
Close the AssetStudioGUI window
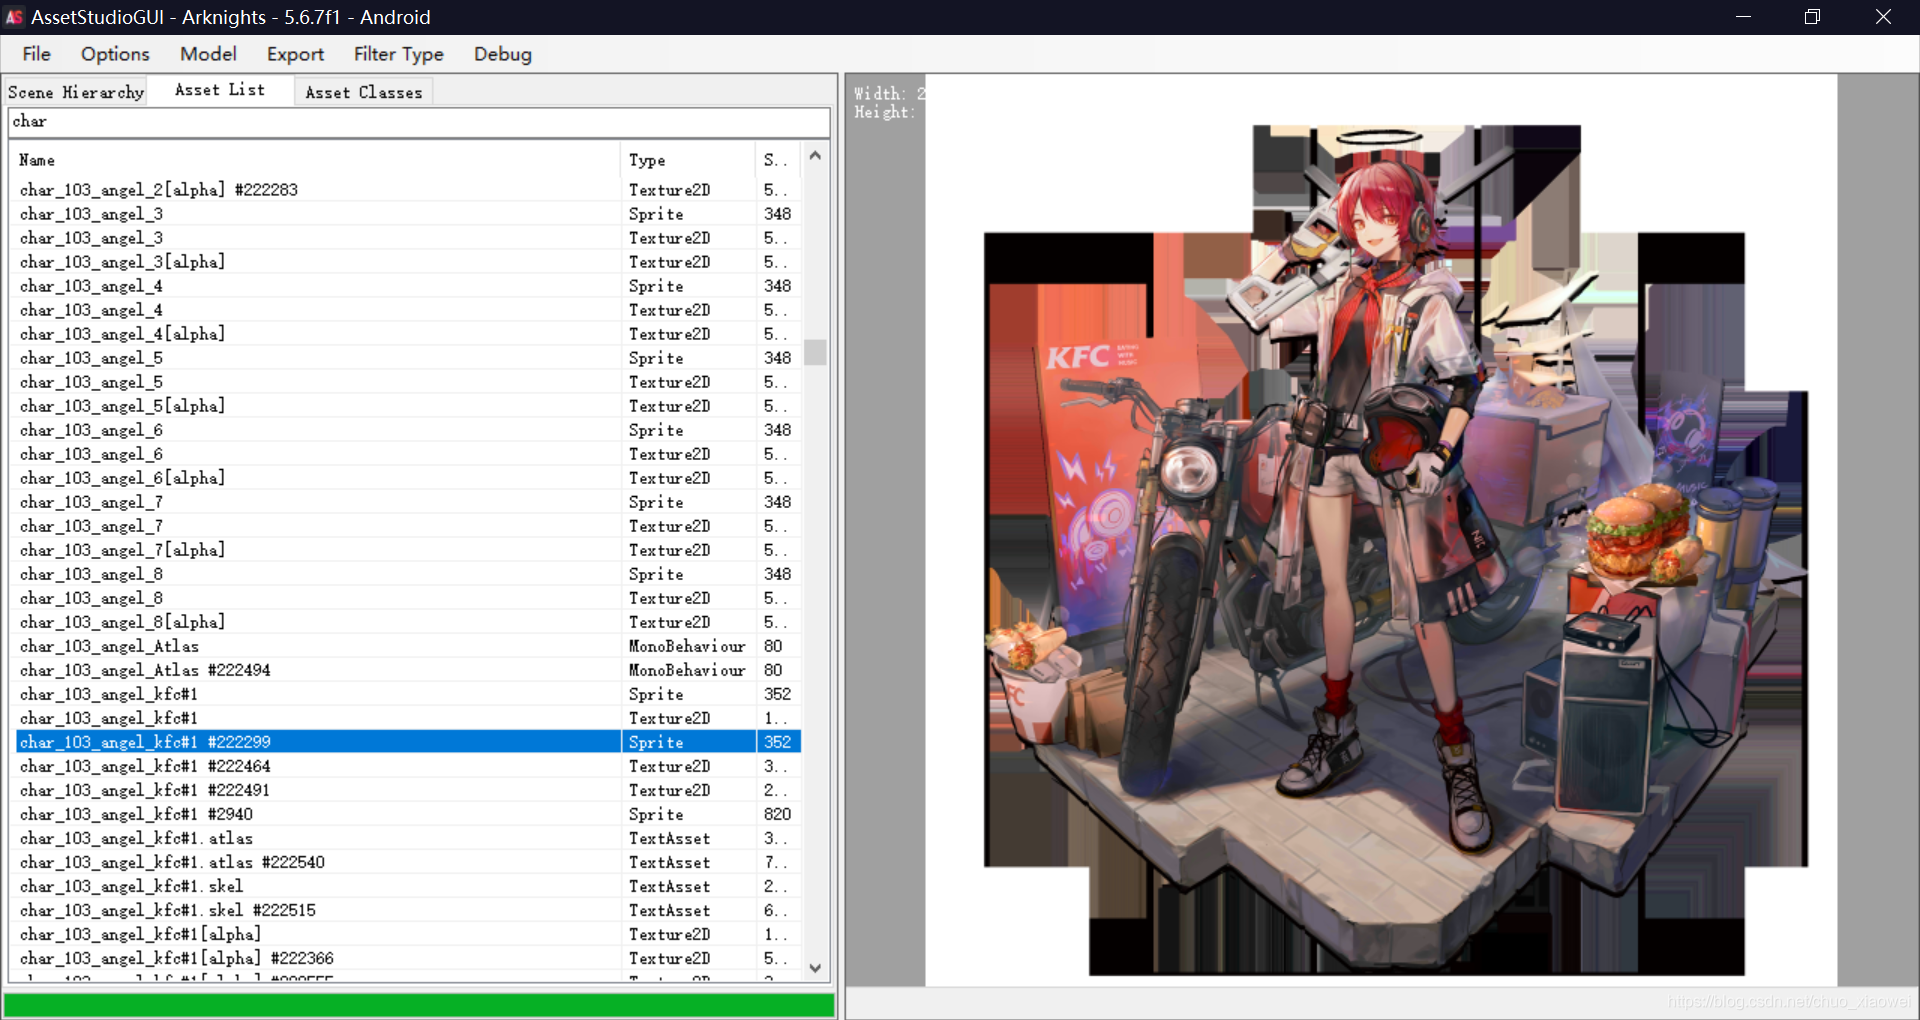tap(1883, 17)
